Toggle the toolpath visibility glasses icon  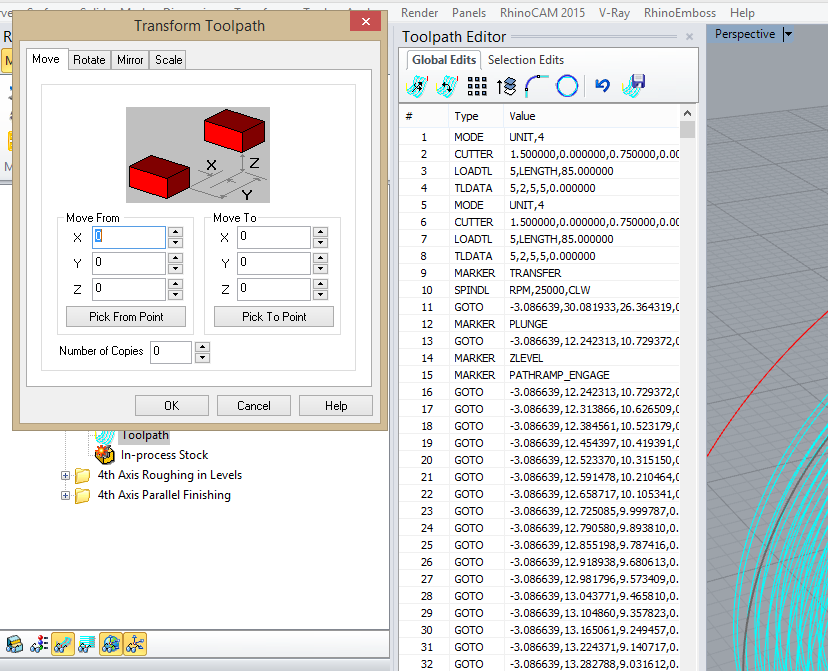click(62, 644)
